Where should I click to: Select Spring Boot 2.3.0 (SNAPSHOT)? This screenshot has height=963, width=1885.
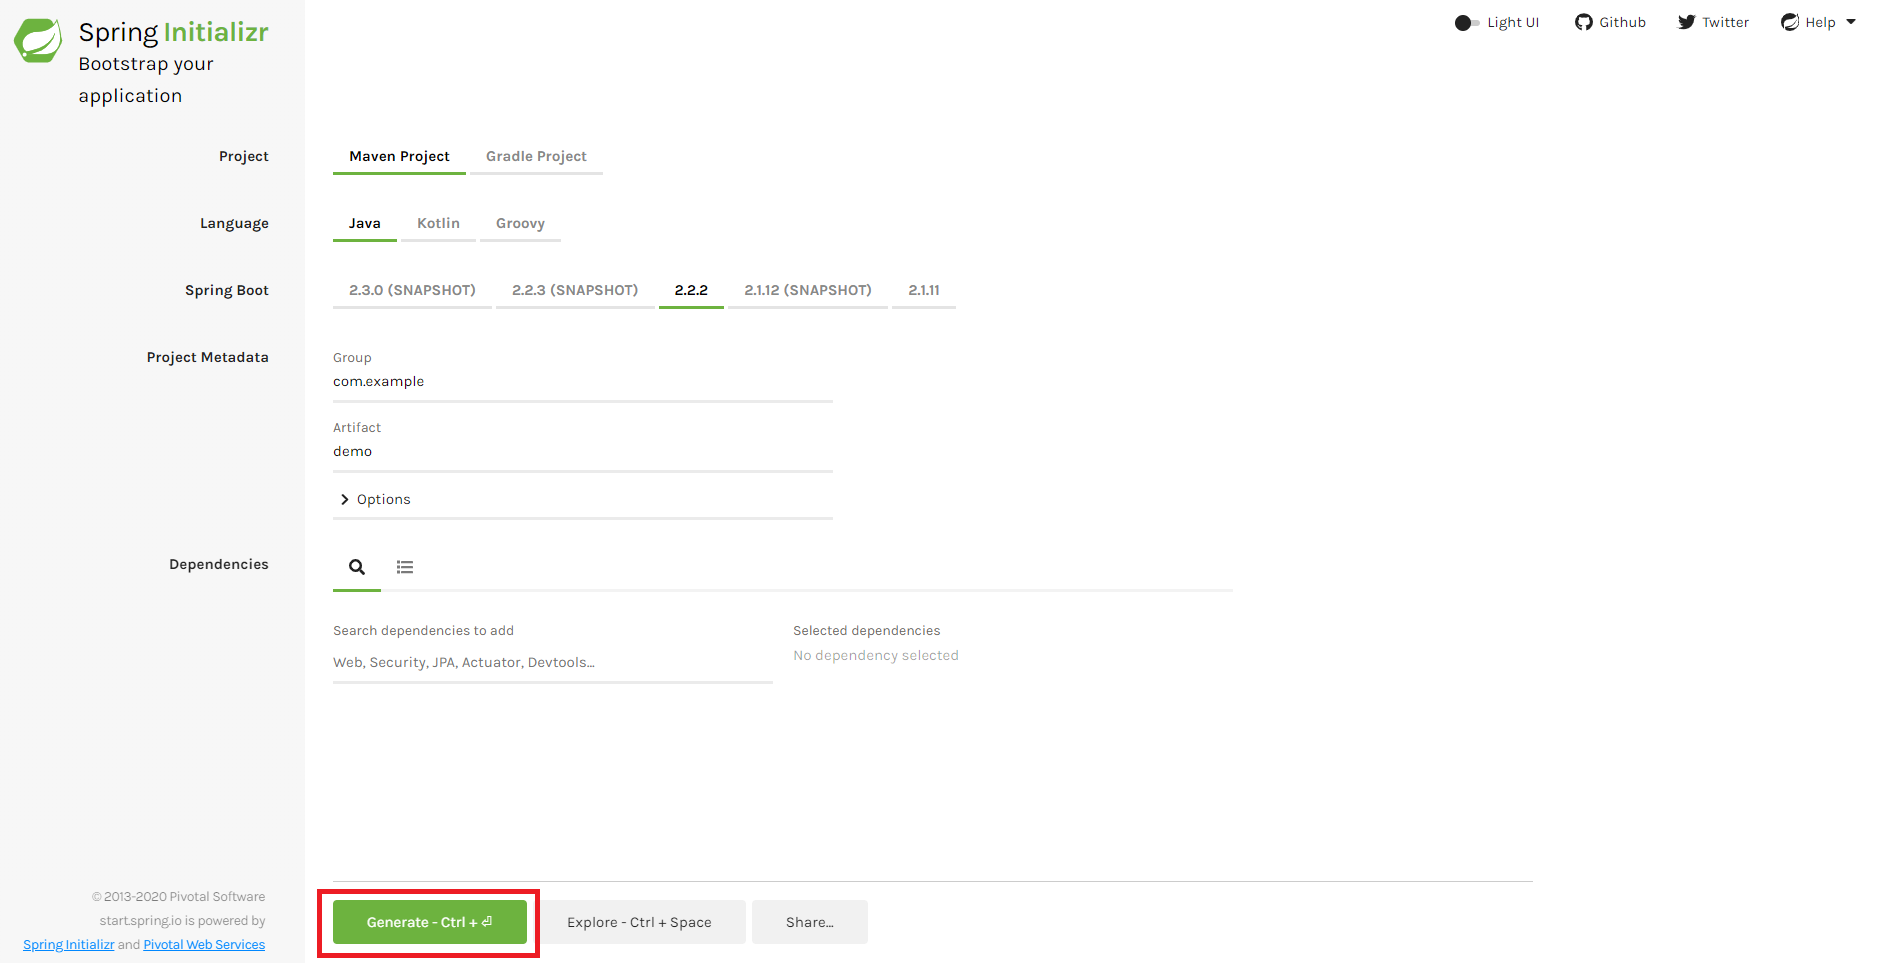[x=412, y=291]
